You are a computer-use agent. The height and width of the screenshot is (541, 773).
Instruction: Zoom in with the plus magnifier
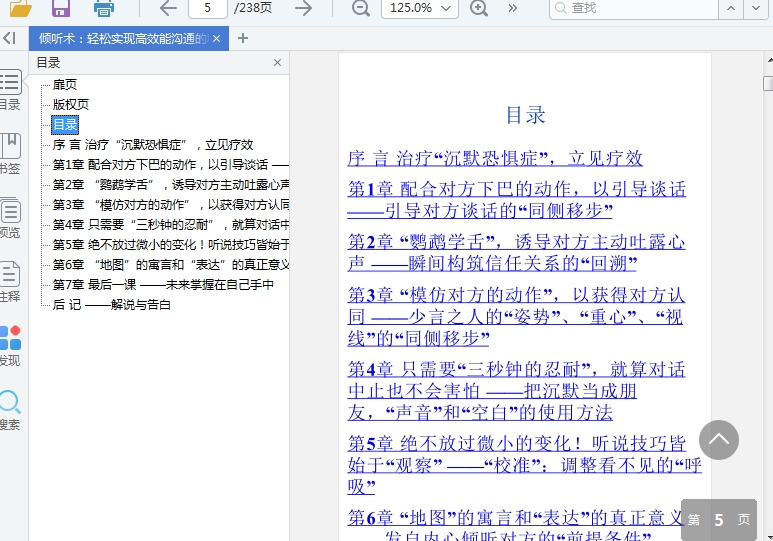point(479,8)
